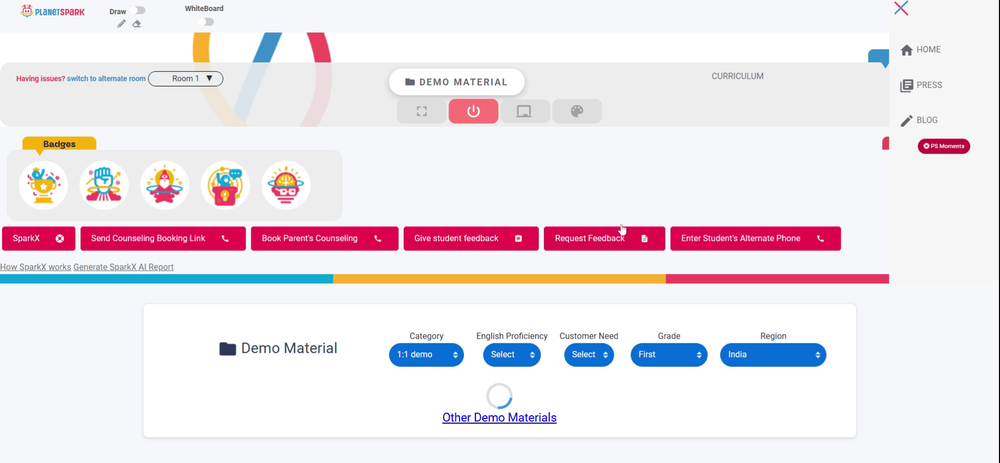
Task: Click the Demo Material folder icon in card
Action: (x=228, y=349)
